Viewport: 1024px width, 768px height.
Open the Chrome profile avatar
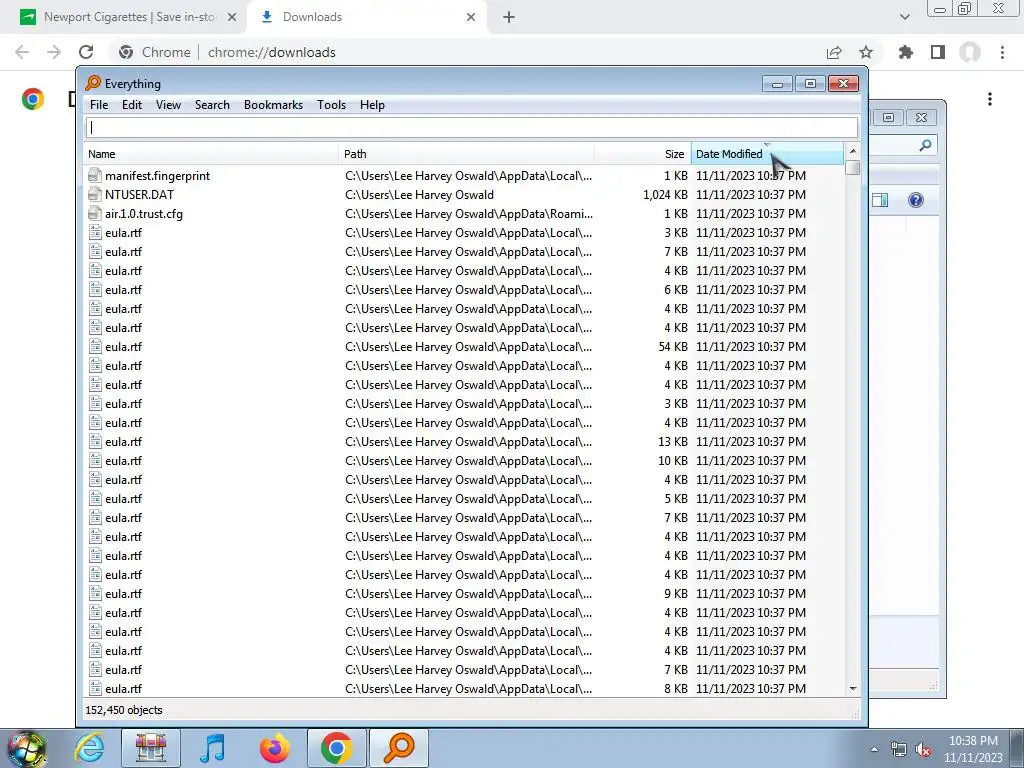pyautogui.click(x=970, y=52)
